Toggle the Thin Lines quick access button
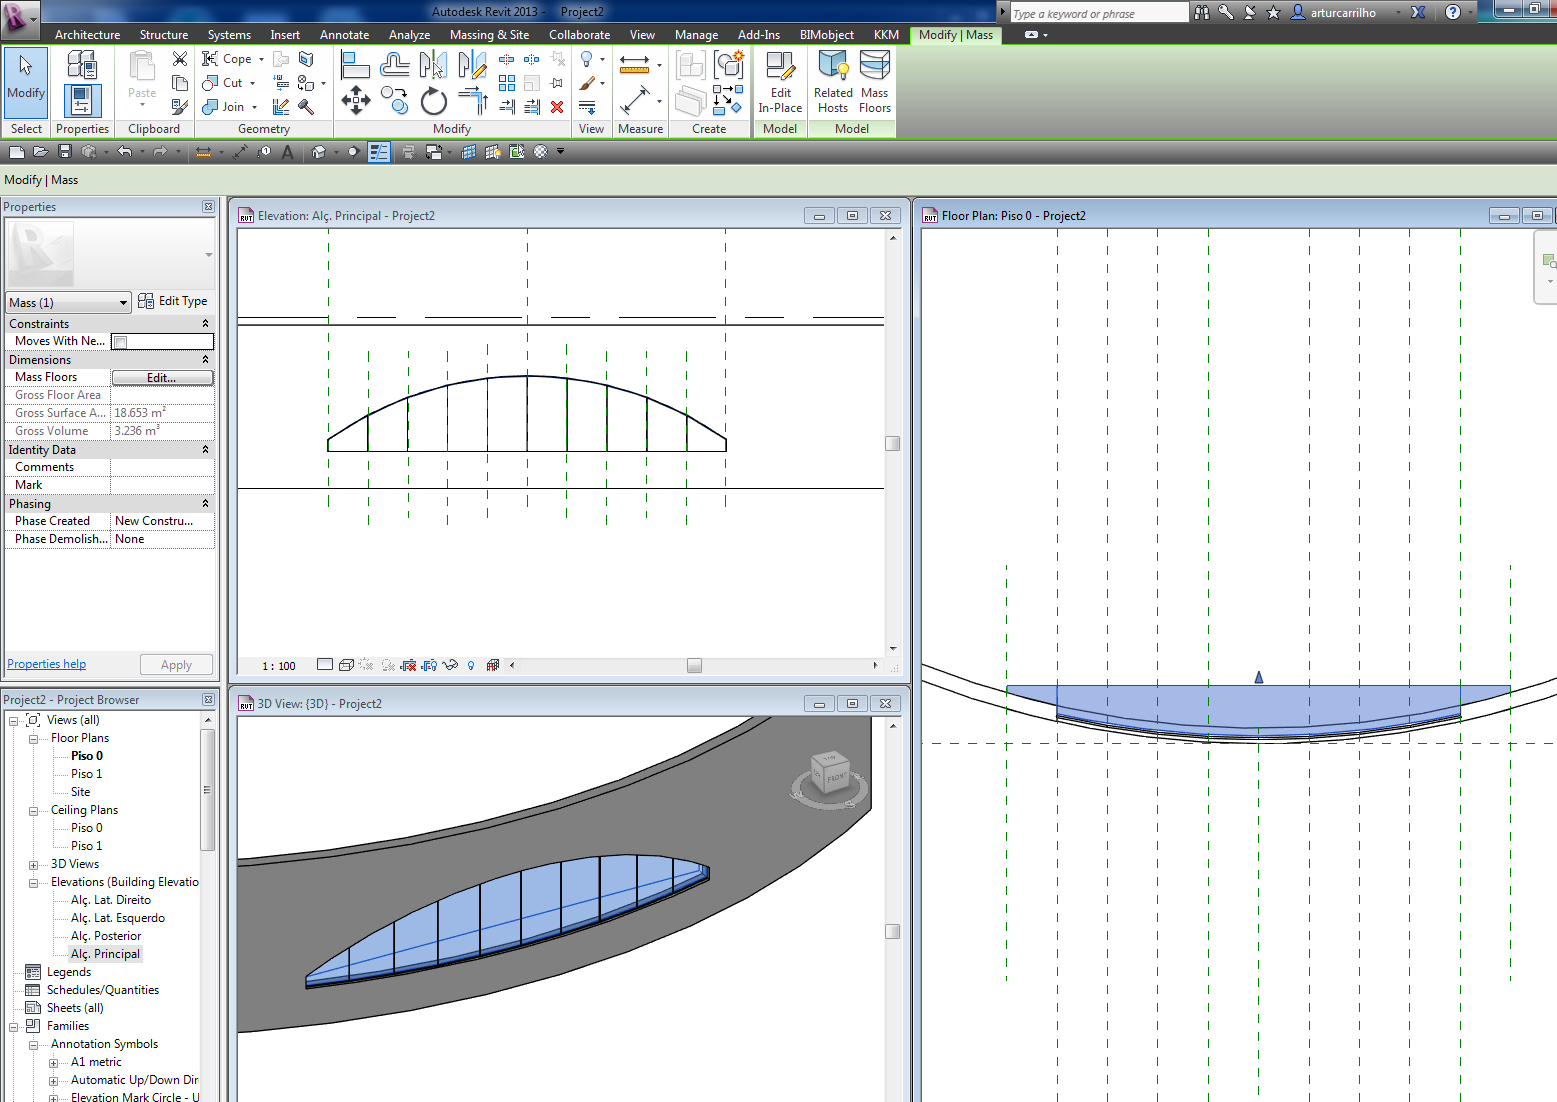Viewport: 1557px width, 1102px height. coord(379,152)
